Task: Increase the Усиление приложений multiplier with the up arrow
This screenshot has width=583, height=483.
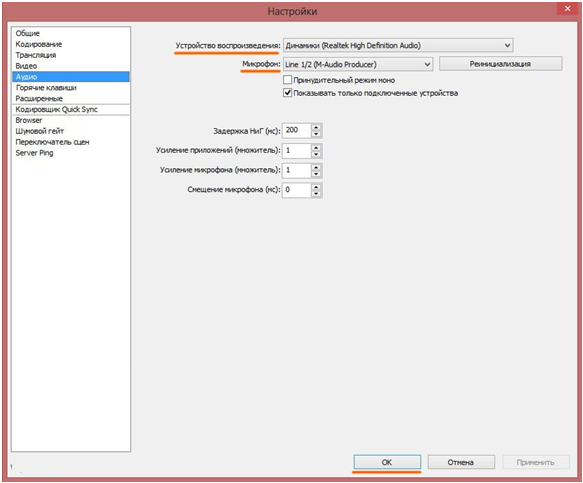Action: pos(316,147)
